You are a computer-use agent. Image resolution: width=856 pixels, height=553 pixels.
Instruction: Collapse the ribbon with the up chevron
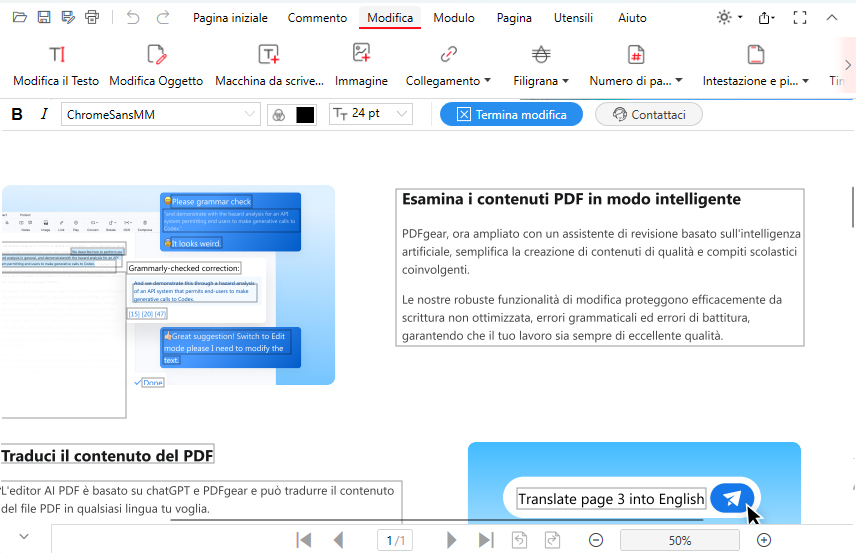pos(831,17)
